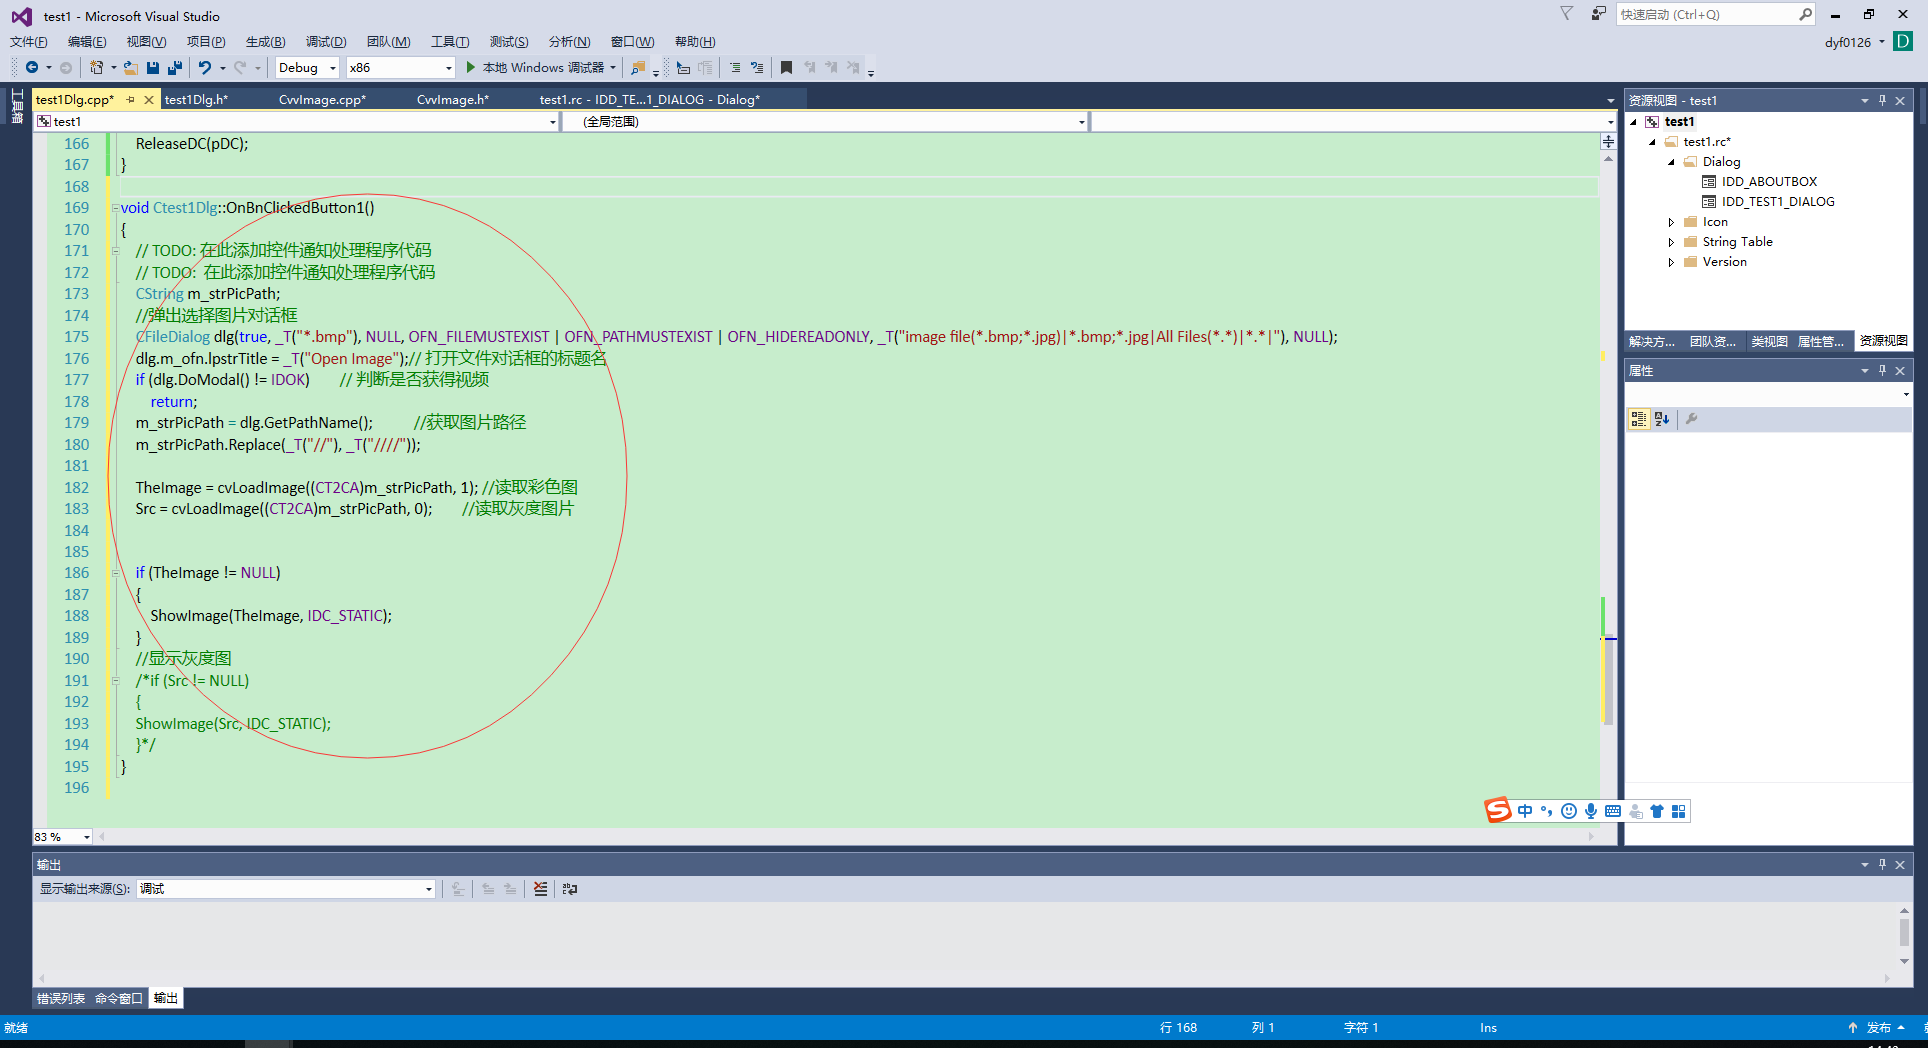
Task: Click the New Project toolbar icon
Action: click(x=96, y=67)
